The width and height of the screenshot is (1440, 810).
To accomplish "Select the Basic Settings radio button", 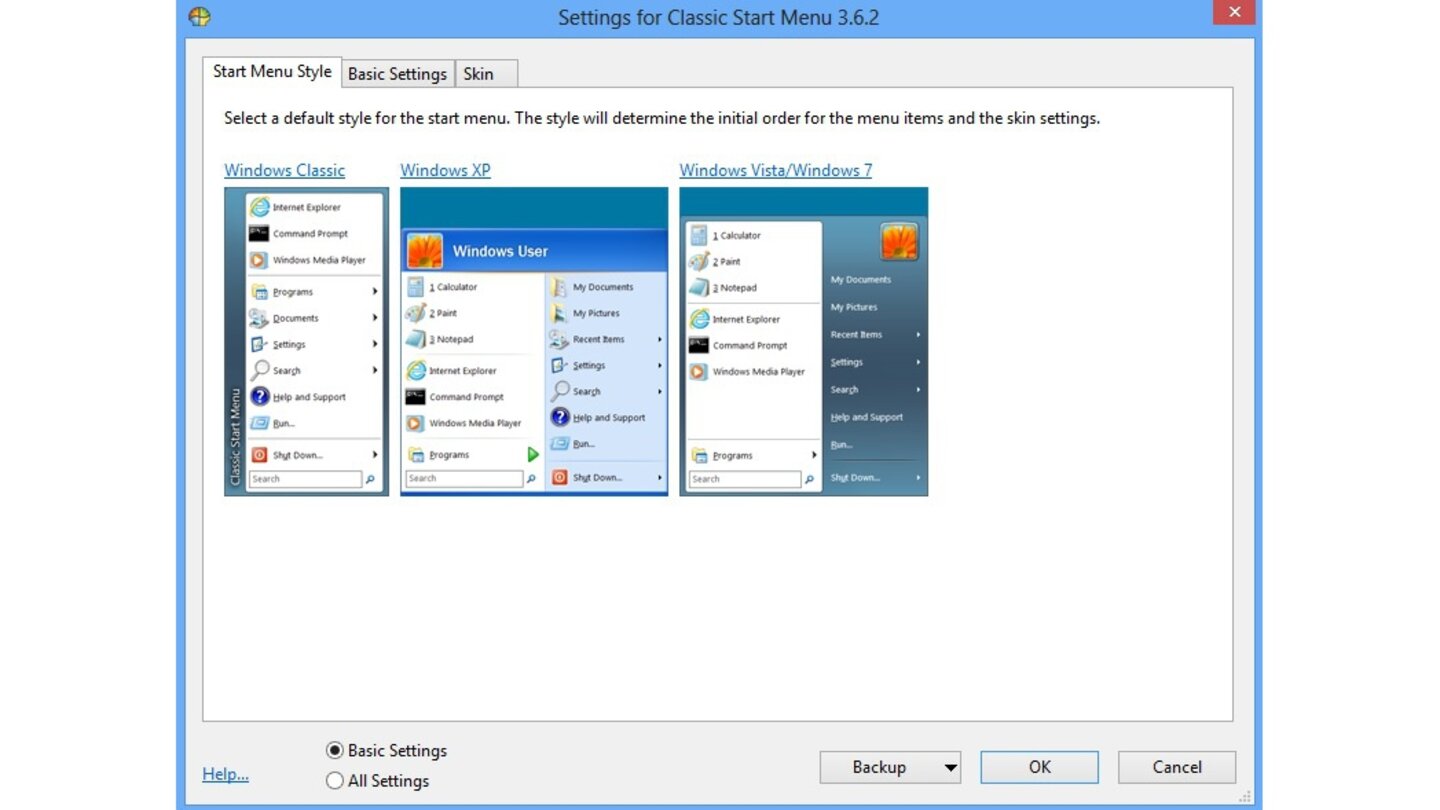I will 335,750.
